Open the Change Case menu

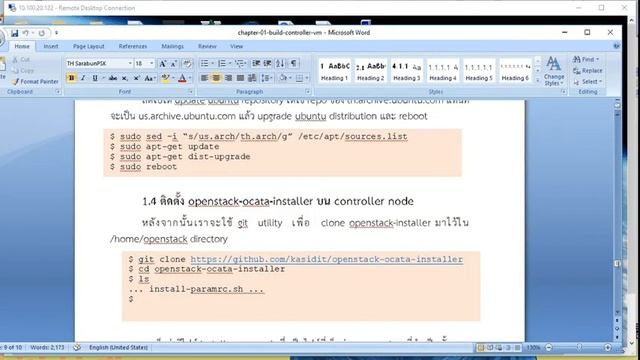(x=149, y=78)
